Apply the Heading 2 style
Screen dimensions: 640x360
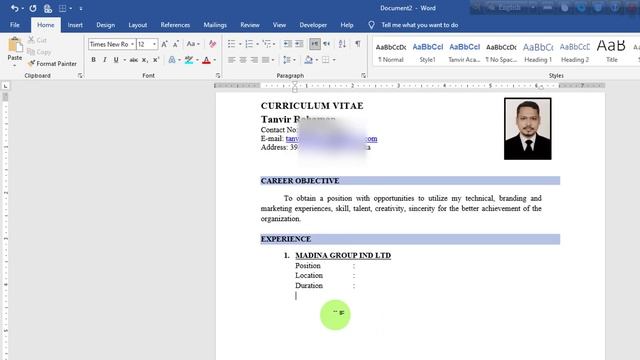click(x=575, y=52)
